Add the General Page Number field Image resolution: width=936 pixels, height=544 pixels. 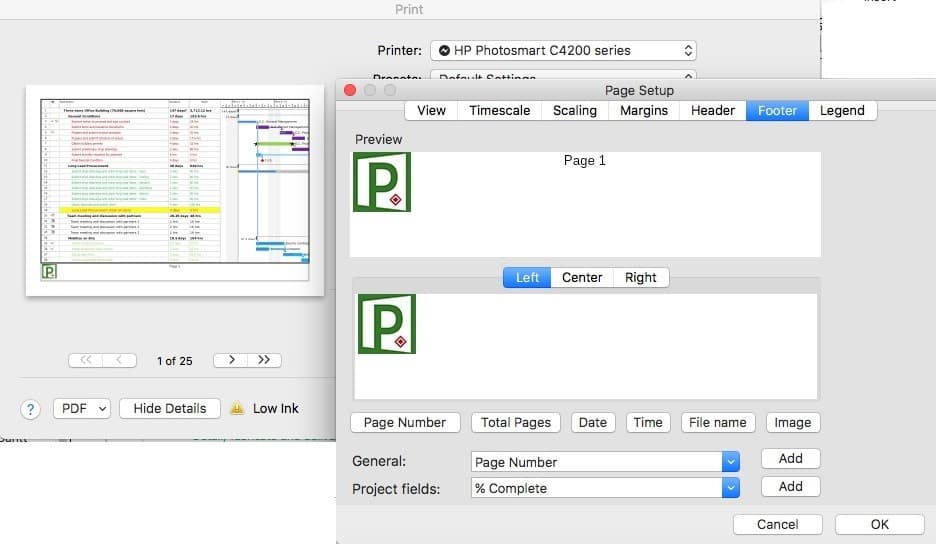[x=791, y=459]
